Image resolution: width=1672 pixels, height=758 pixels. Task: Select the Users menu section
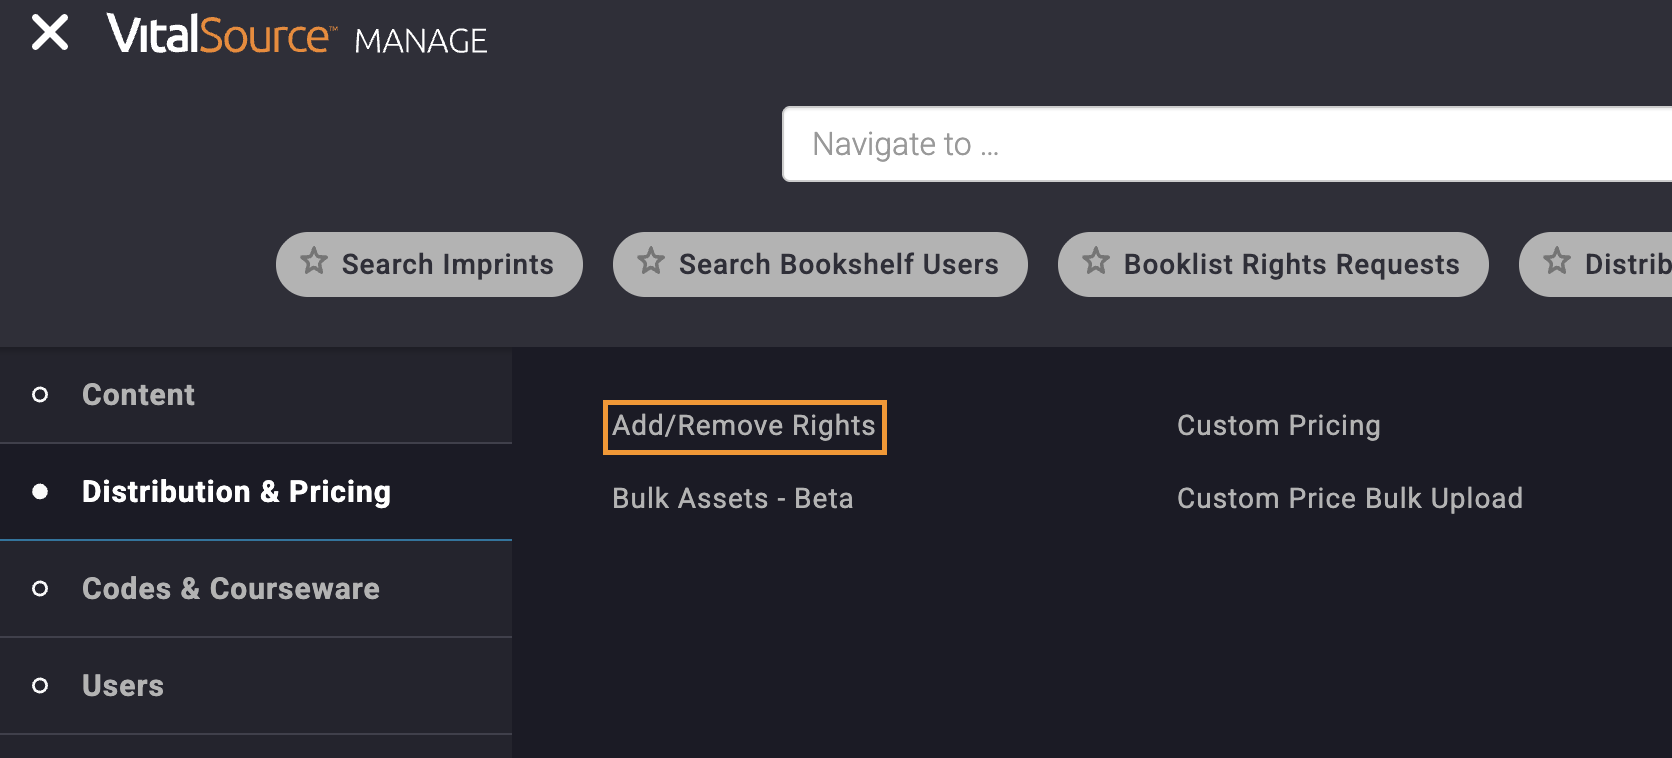256,686
